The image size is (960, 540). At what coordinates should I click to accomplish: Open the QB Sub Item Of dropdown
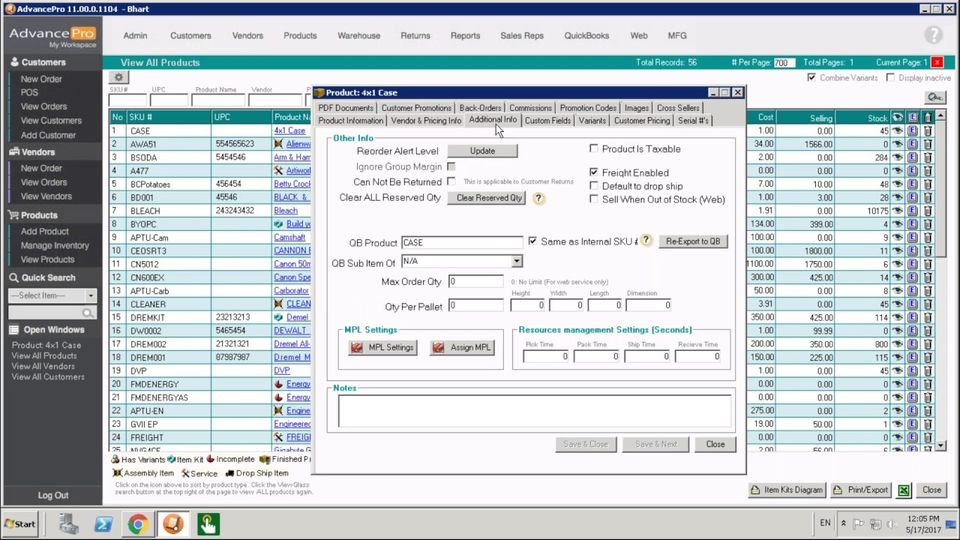[517, 261]
